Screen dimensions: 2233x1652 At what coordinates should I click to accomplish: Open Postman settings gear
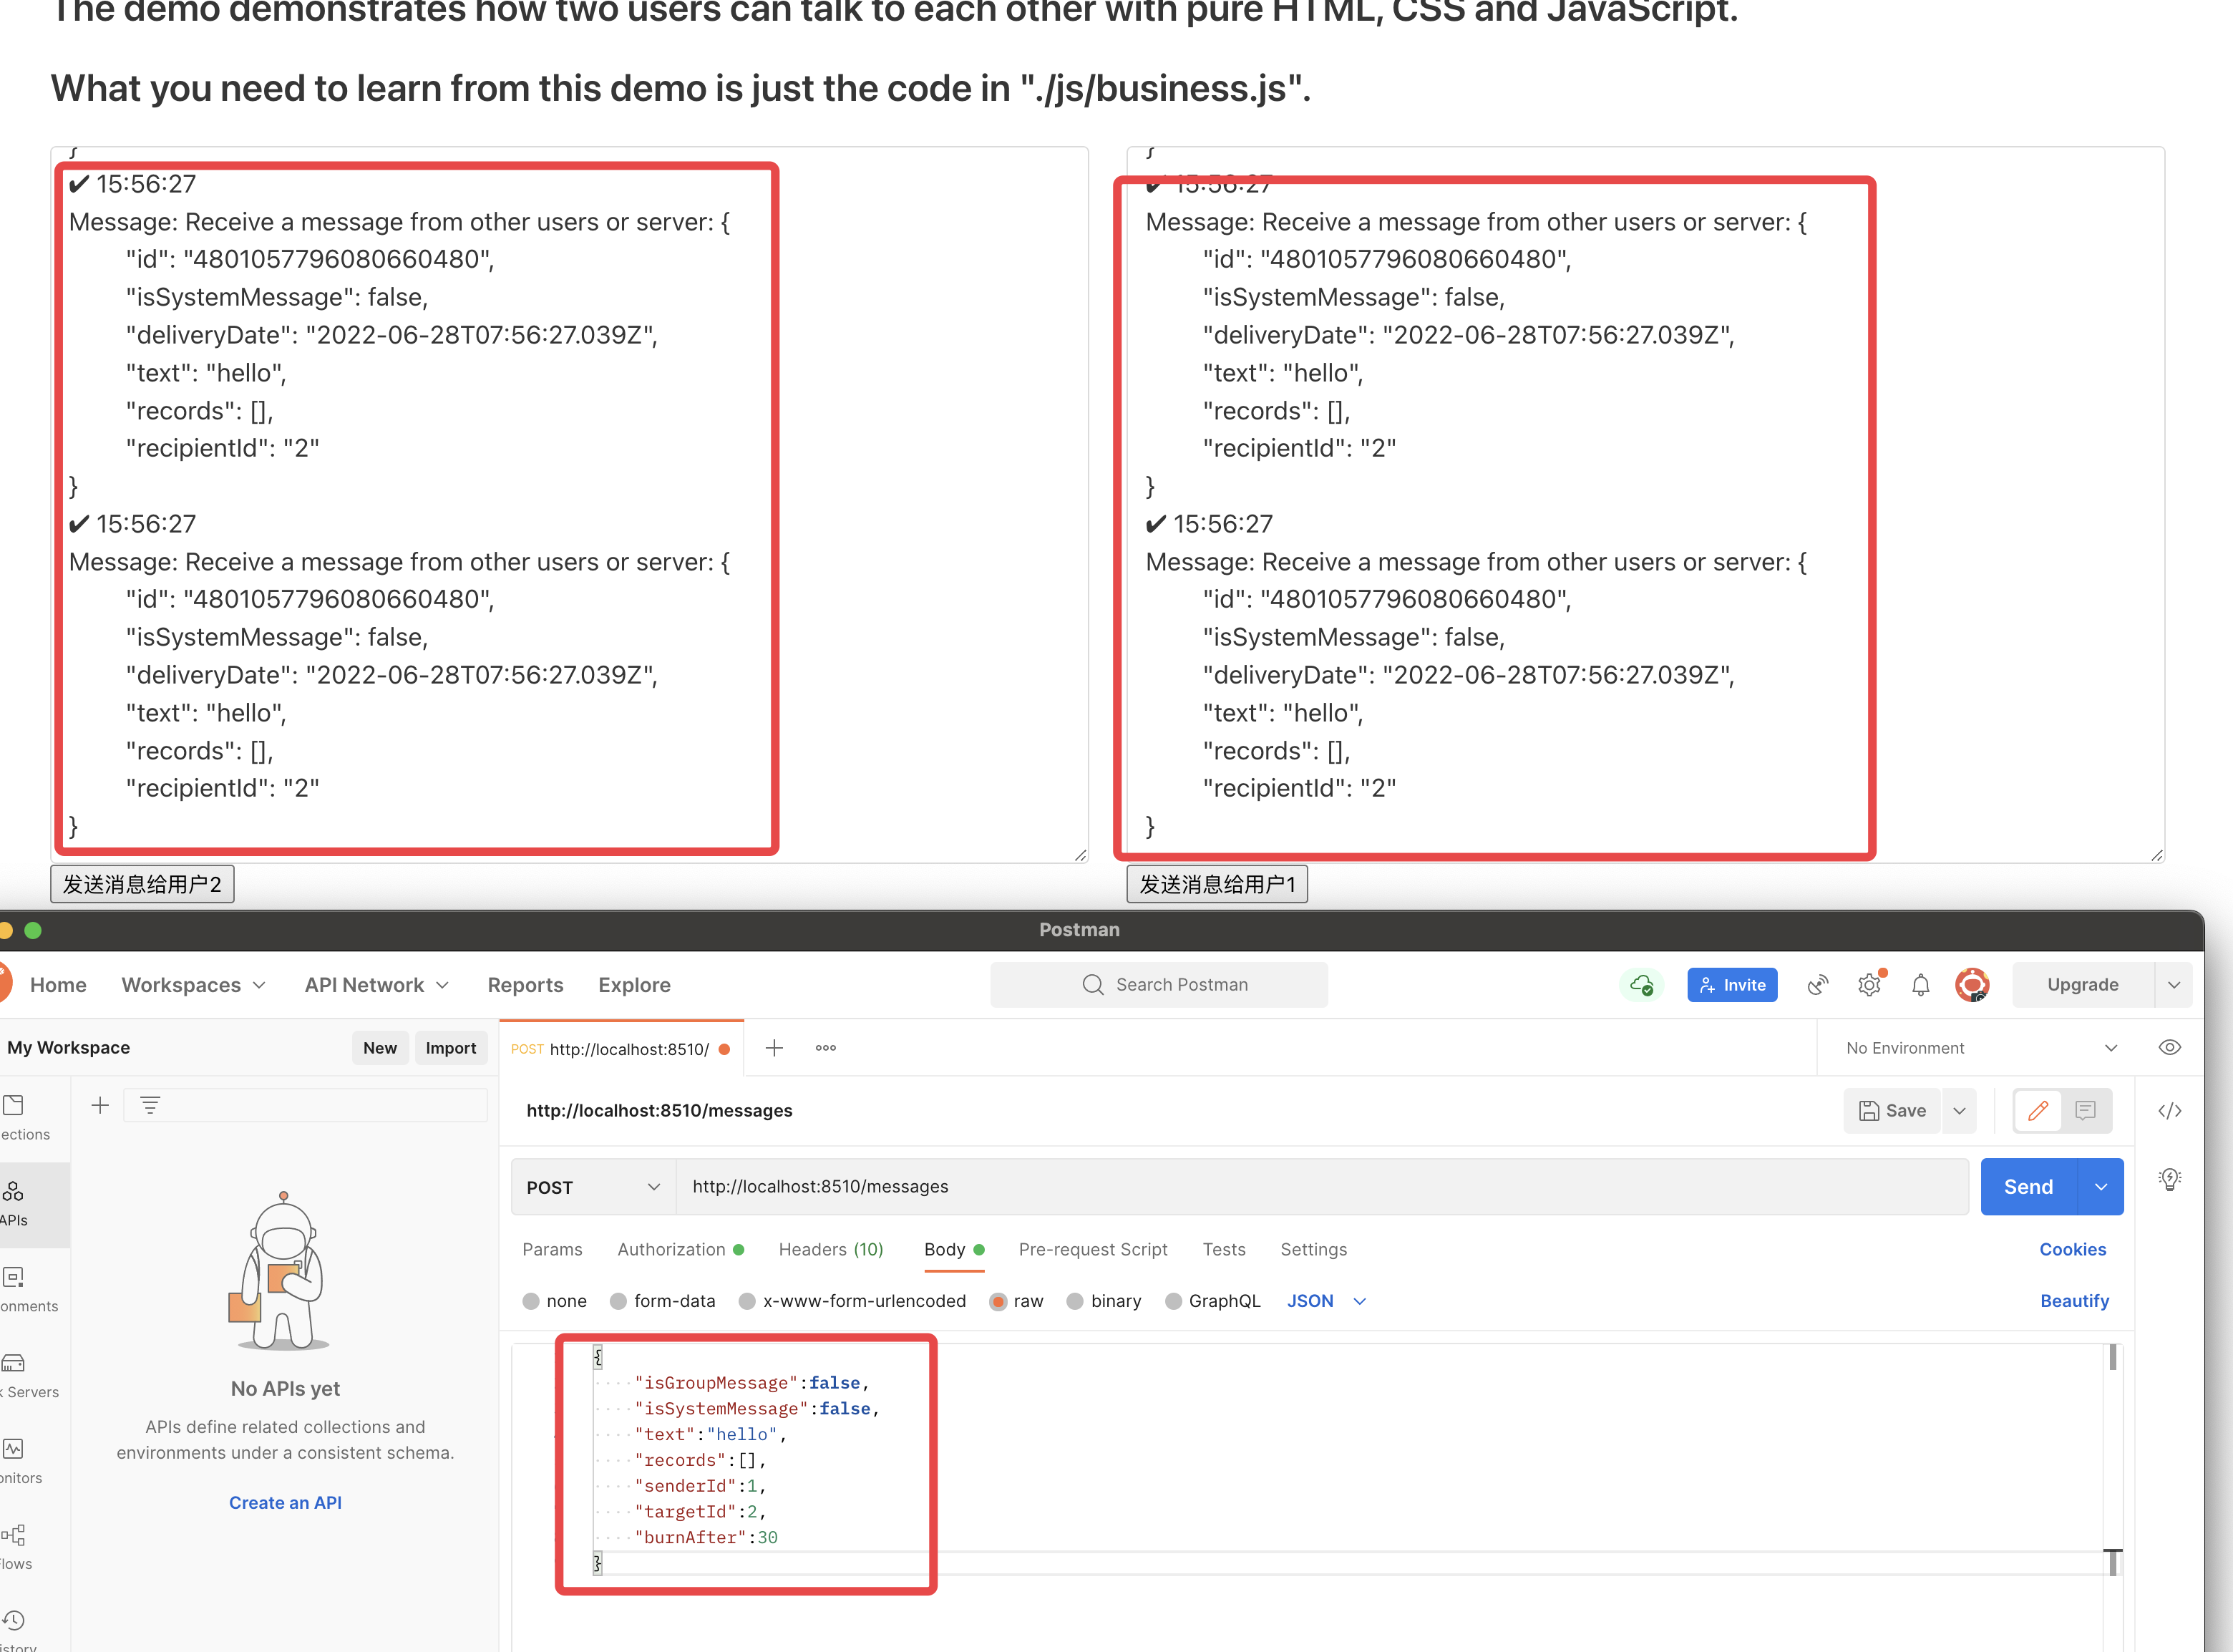pyautogui.click(x=1869, y=984)
